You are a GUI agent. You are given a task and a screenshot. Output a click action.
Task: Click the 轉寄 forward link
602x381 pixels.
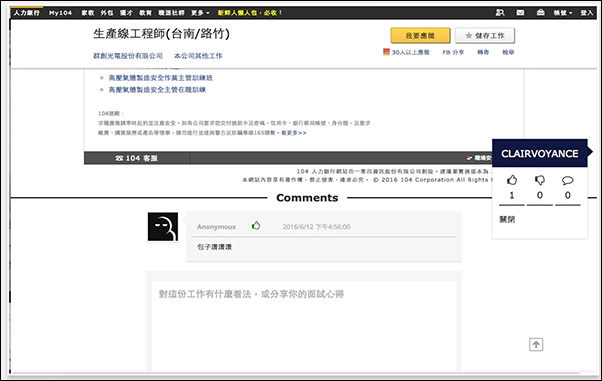tap(483, 52)
